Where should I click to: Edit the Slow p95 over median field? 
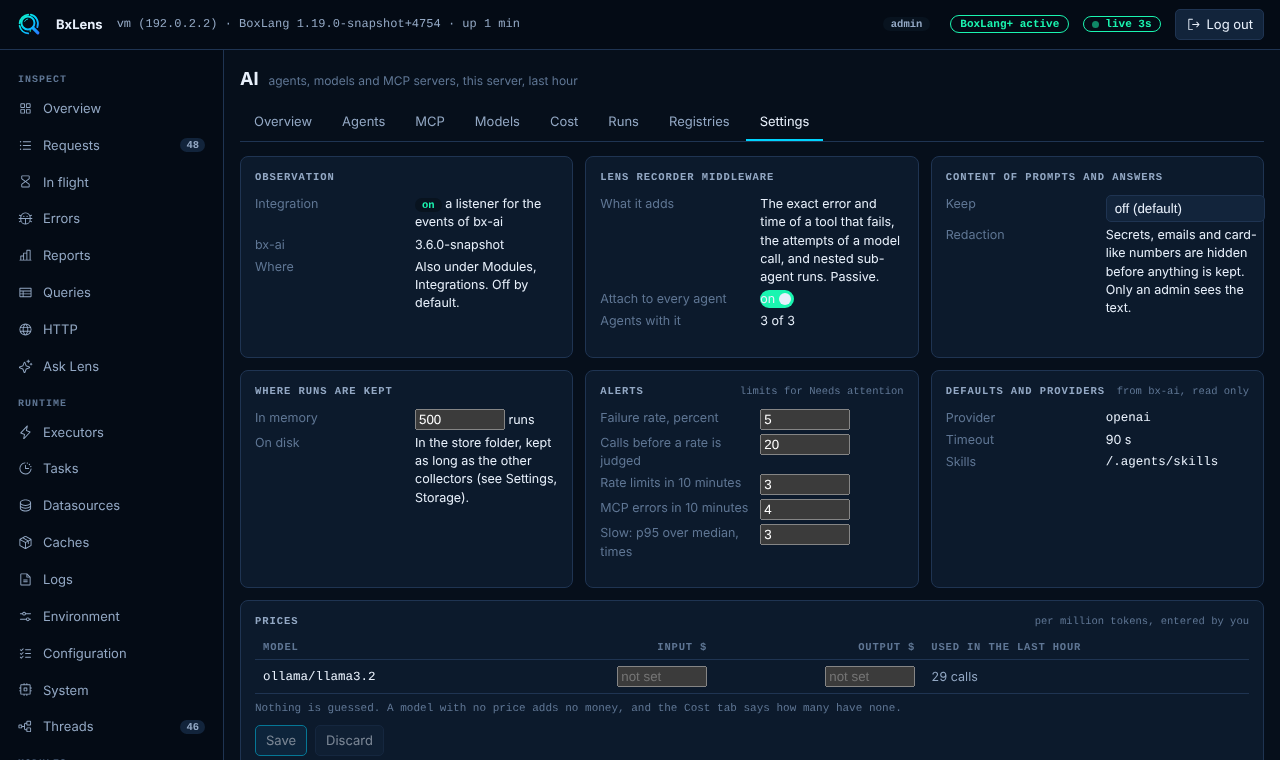805,534
